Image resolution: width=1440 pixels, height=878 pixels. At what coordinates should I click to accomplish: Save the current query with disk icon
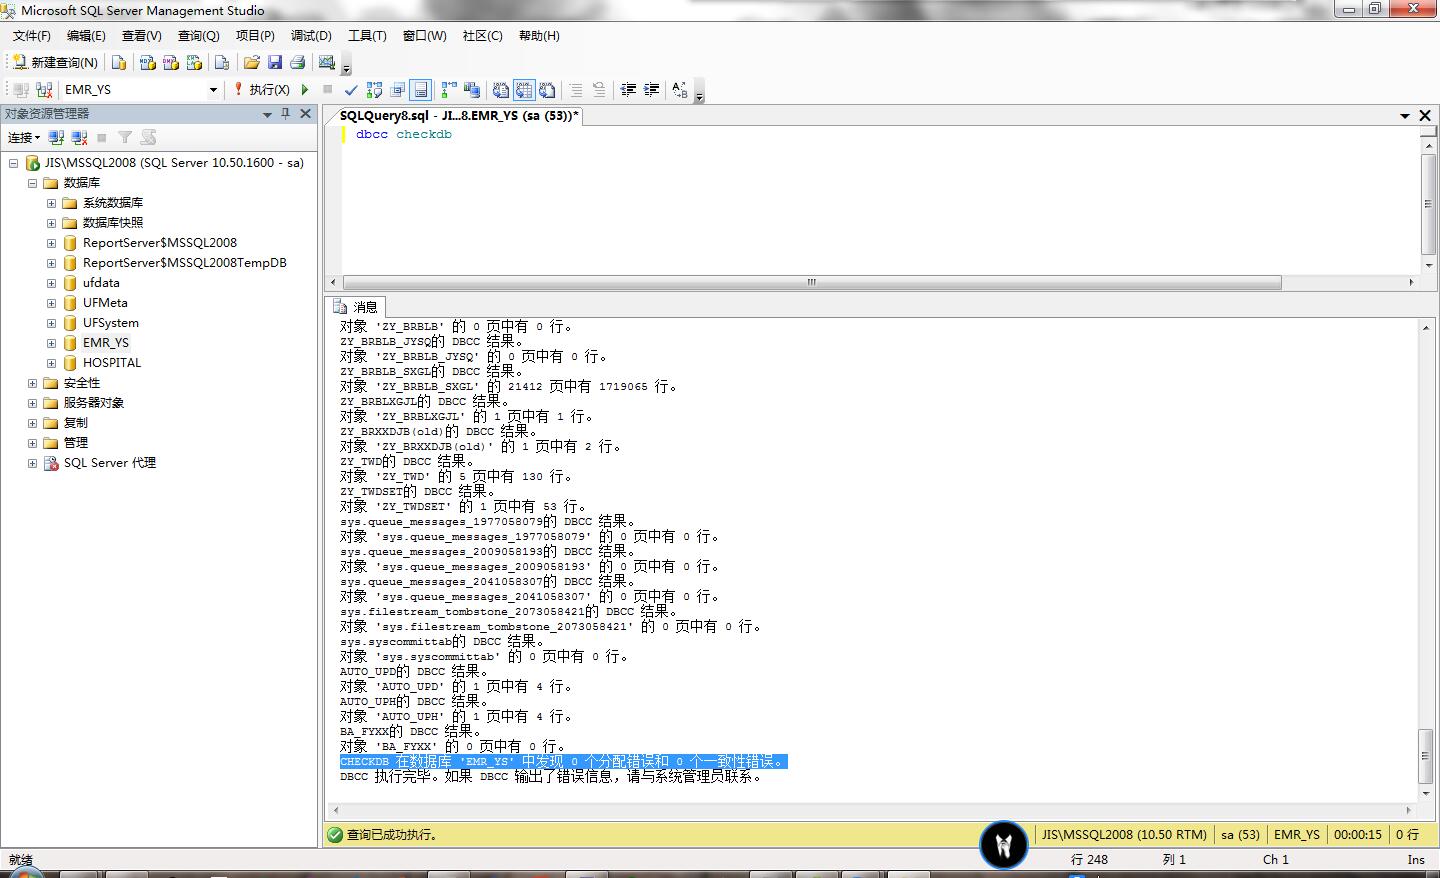coord(275,62)
